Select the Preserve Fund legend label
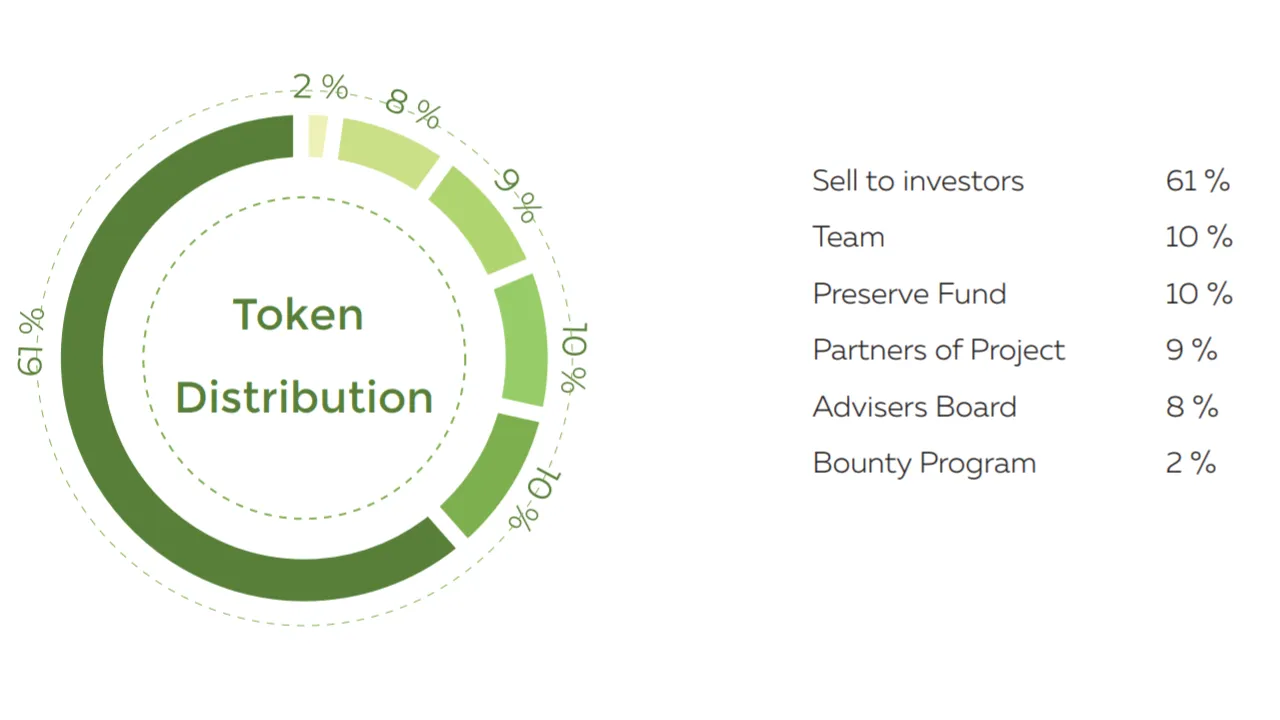Viewport: 1280px width, 720px height. tap(909, 294)
